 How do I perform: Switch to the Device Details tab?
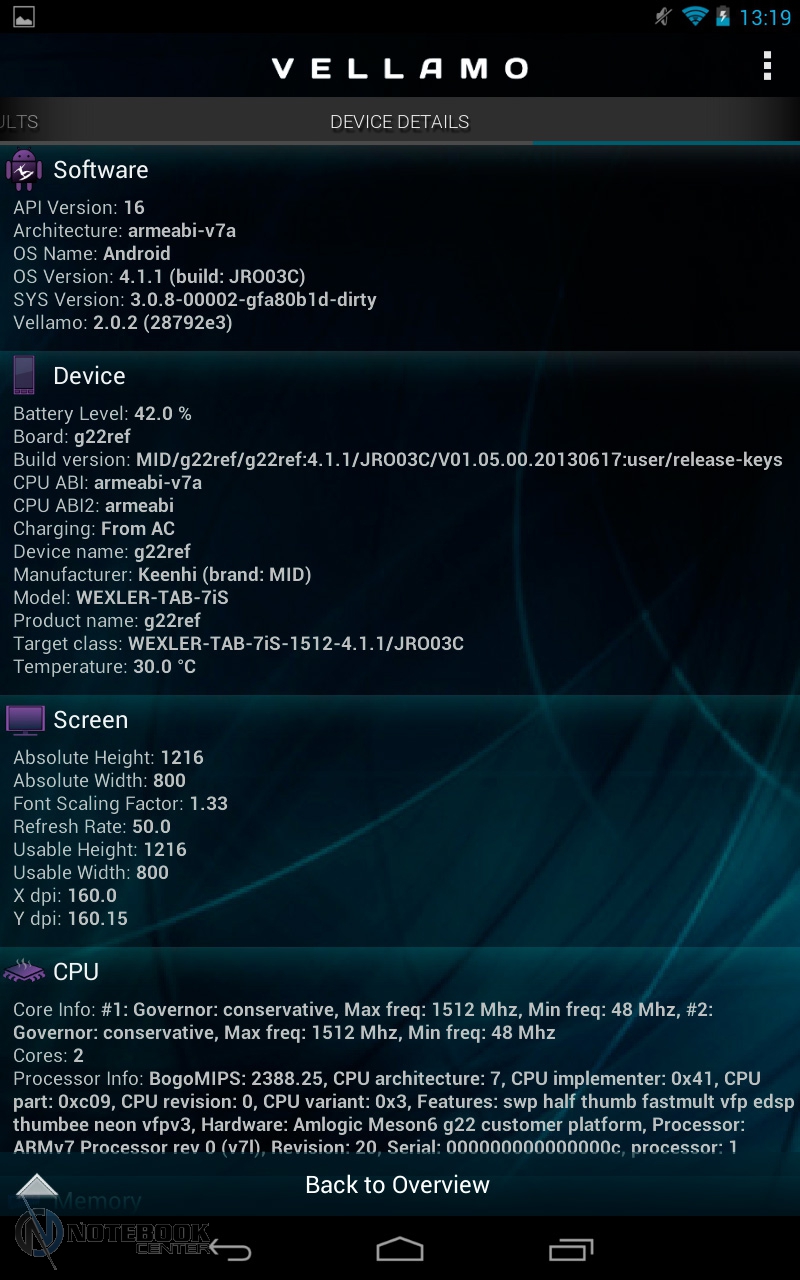click(400, 122)
